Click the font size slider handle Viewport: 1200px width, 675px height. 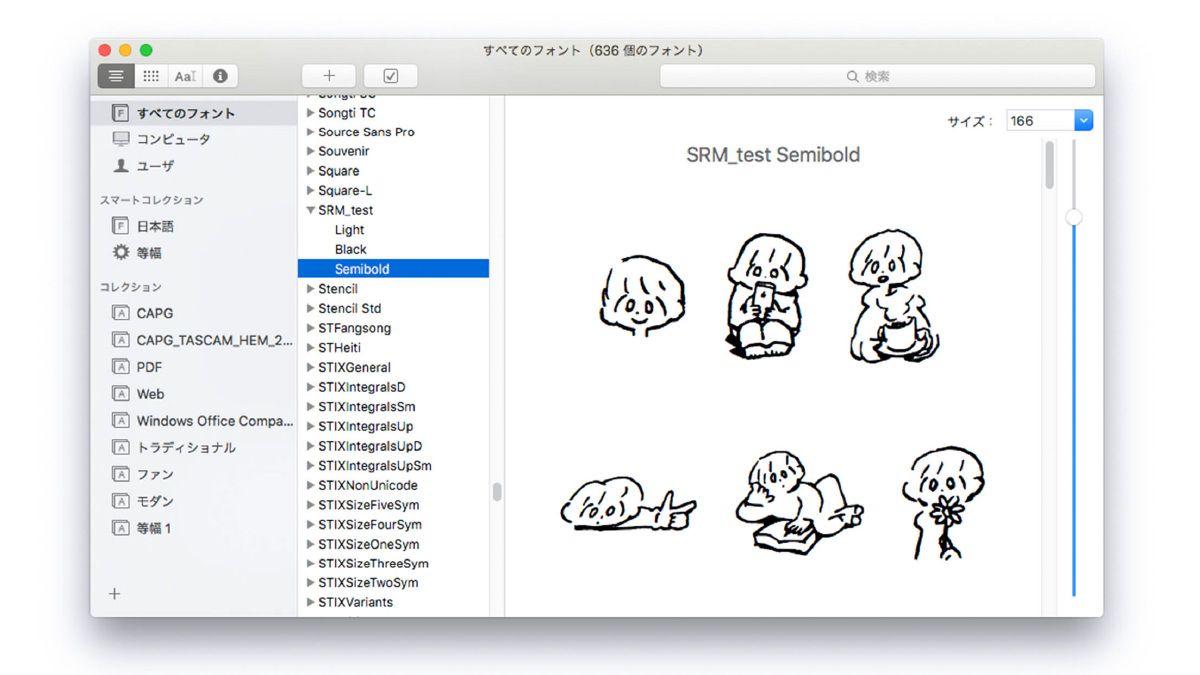[x=1074, y=217]
